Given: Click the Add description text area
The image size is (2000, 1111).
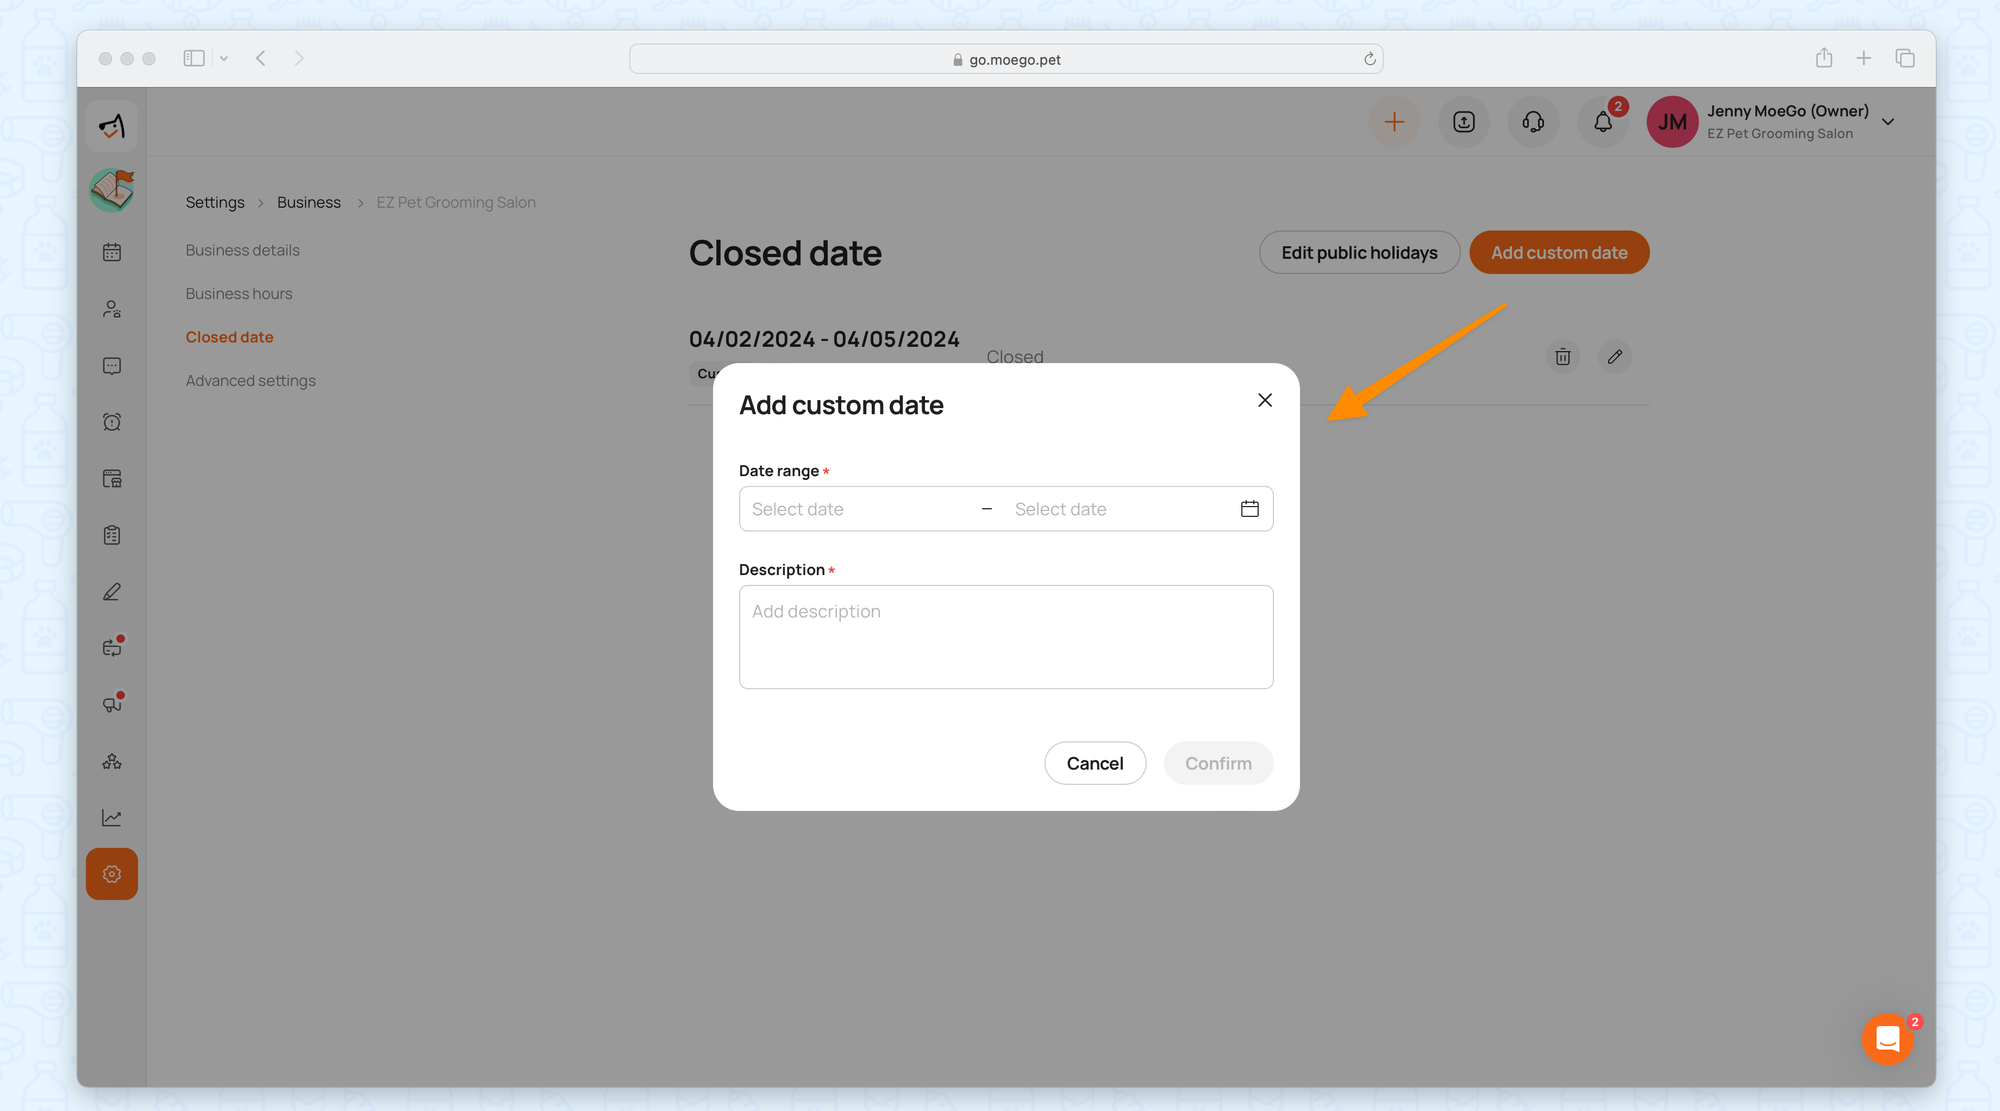Looking at the screenshot, I should point(1005,637).
